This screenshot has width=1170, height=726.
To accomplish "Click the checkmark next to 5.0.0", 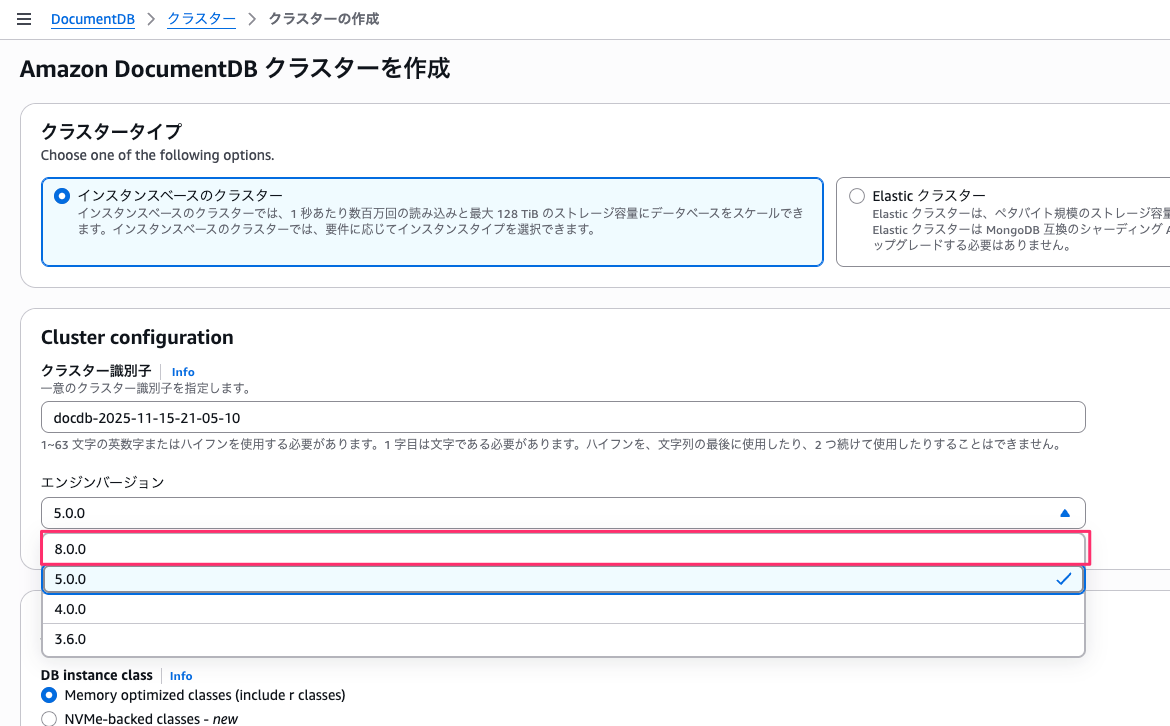I will click(x=1063, y=578).
